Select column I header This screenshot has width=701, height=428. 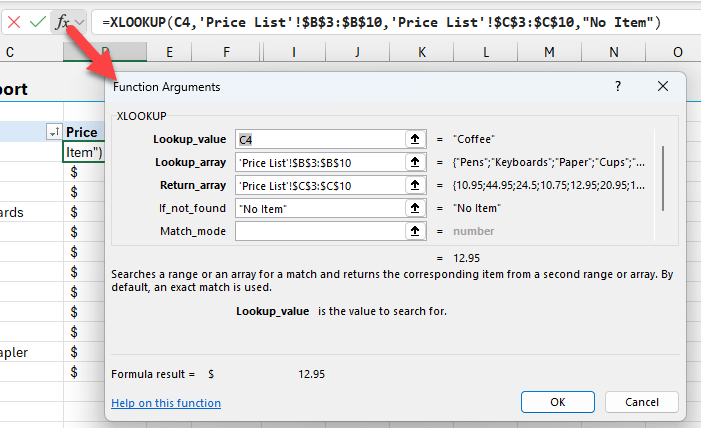tap(294, 52)
